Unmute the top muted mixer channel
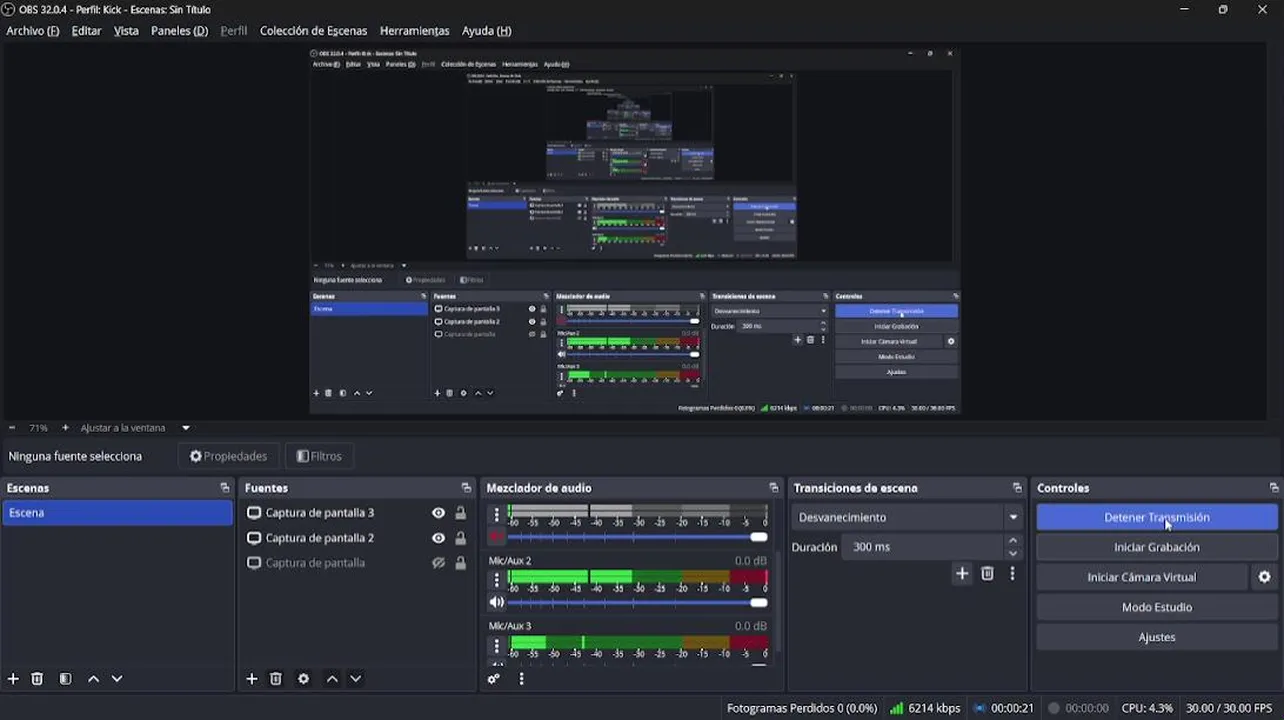1284x720 pixels. (496, 537)
